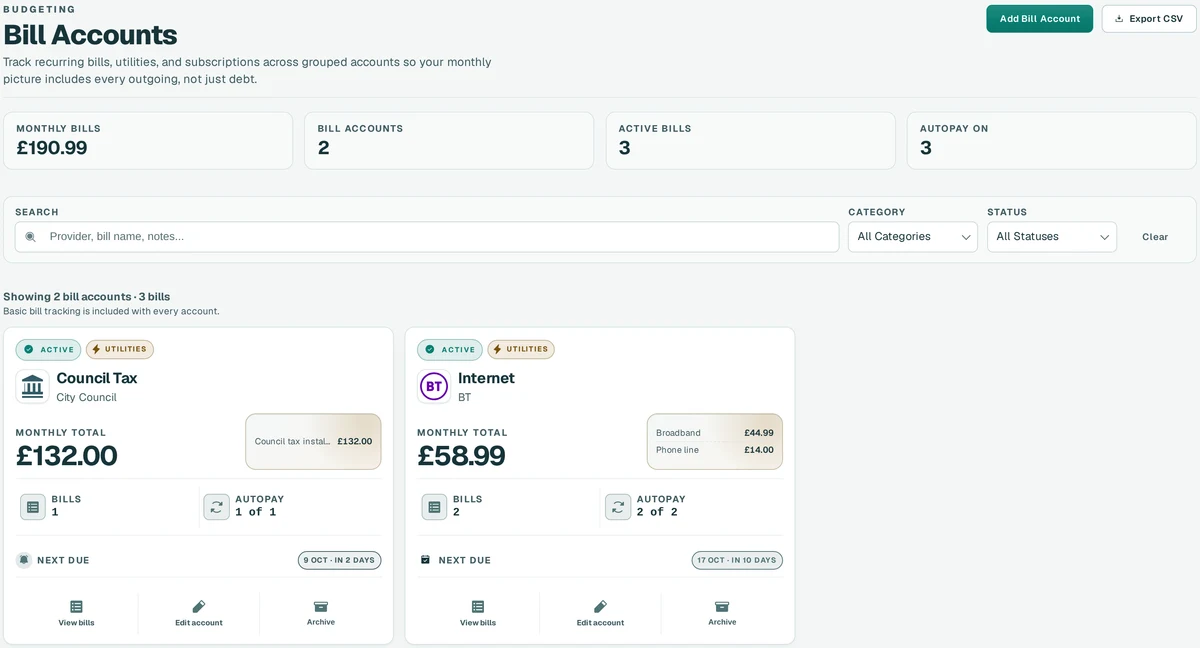Viewport: 1200px width, 648px height.
Task: Click the Phone line £14.00 entry
Action: pos(715,450)
